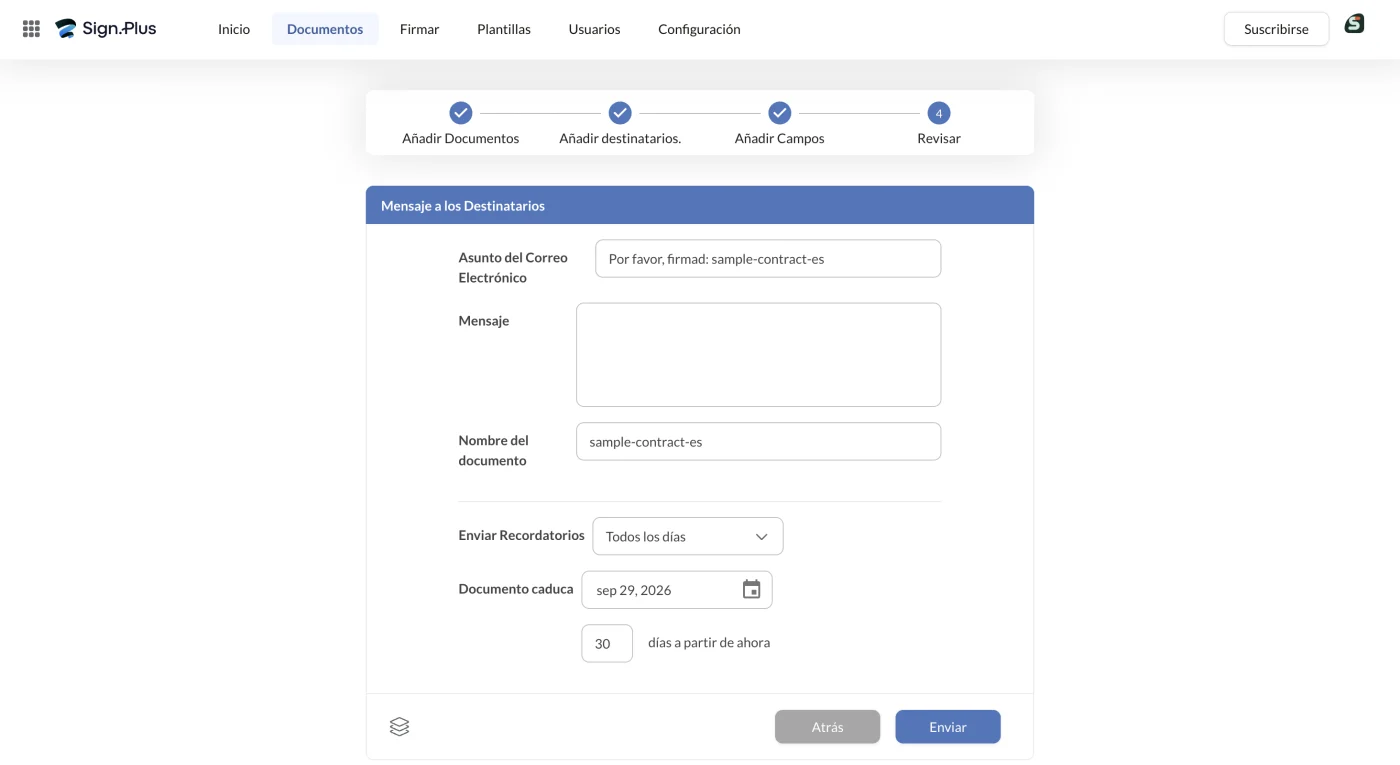Expand the Enviar Recordatorios dropdown
The image size is (1400, 765).
(688, 536)
